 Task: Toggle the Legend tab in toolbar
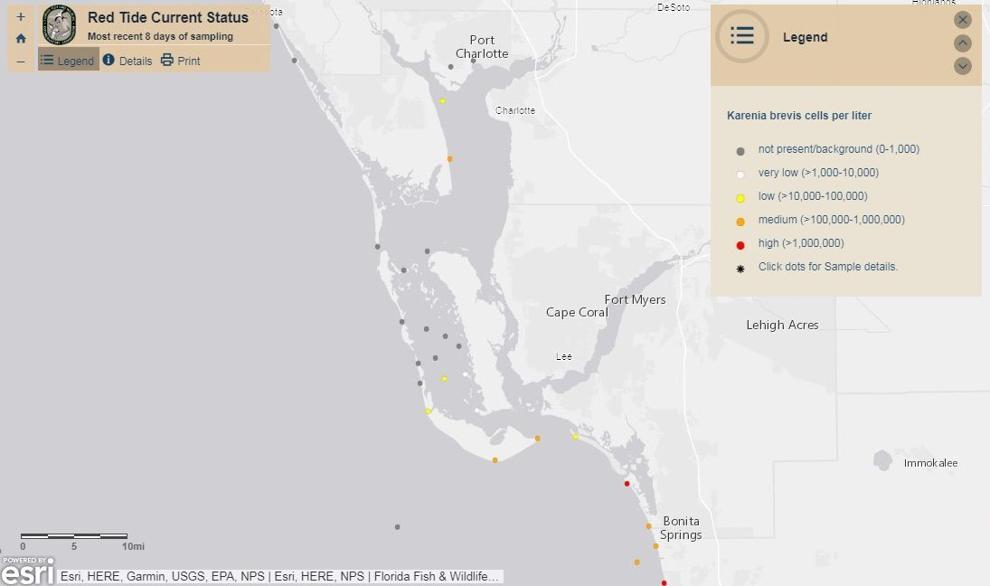[x=68, y=61]
